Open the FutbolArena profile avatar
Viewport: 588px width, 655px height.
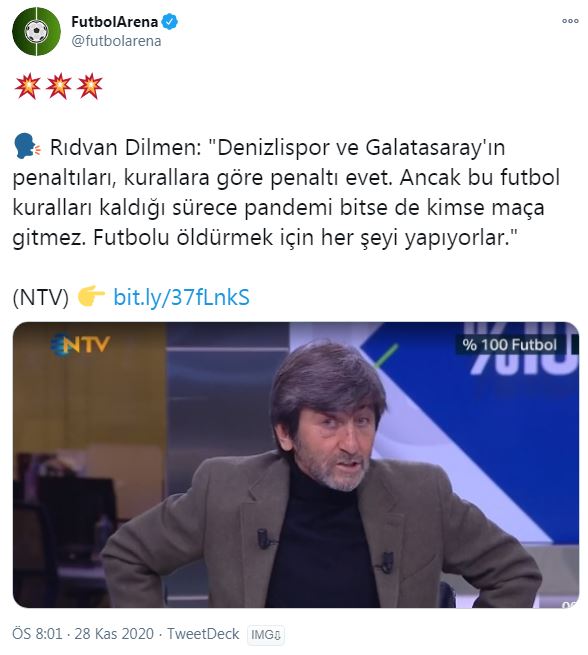[36, 31]
